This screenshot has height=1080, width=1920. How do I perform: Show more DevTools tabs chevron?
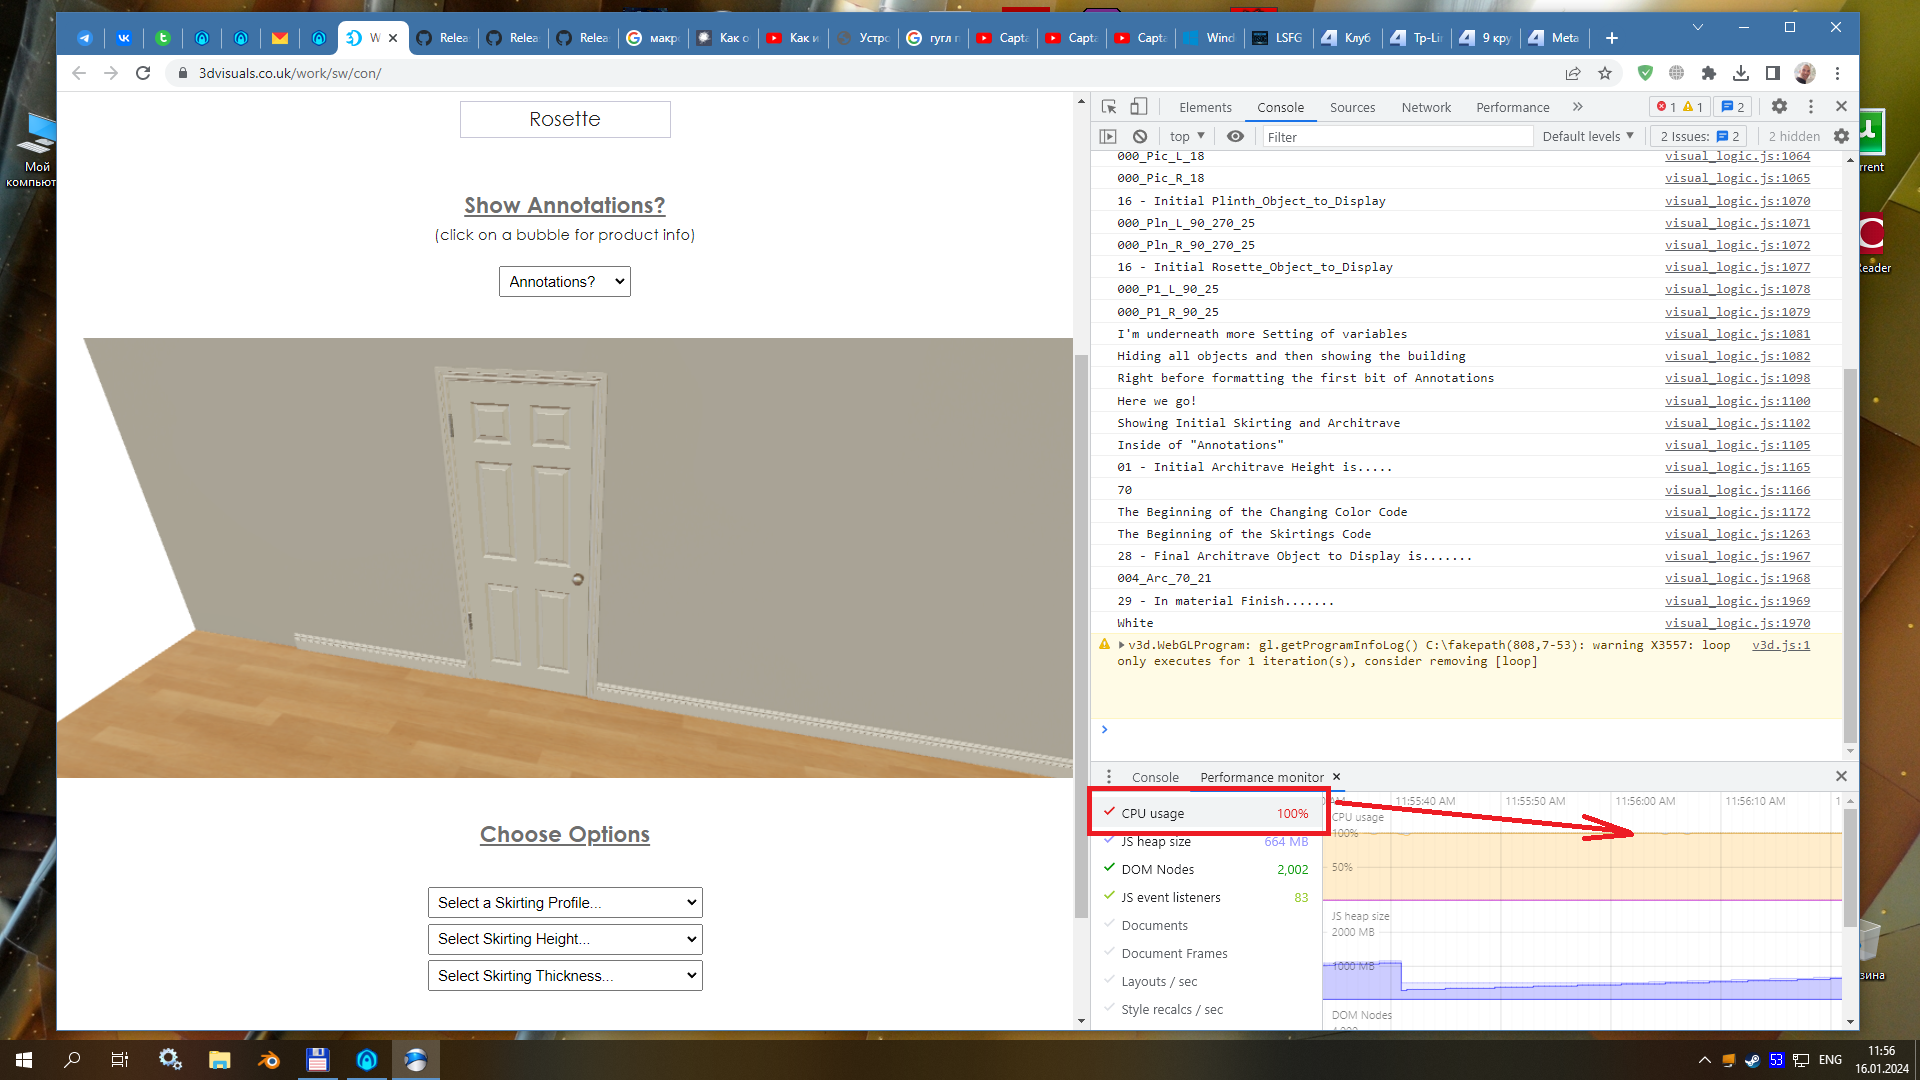pyautogui.click(x=1577, y=107)
